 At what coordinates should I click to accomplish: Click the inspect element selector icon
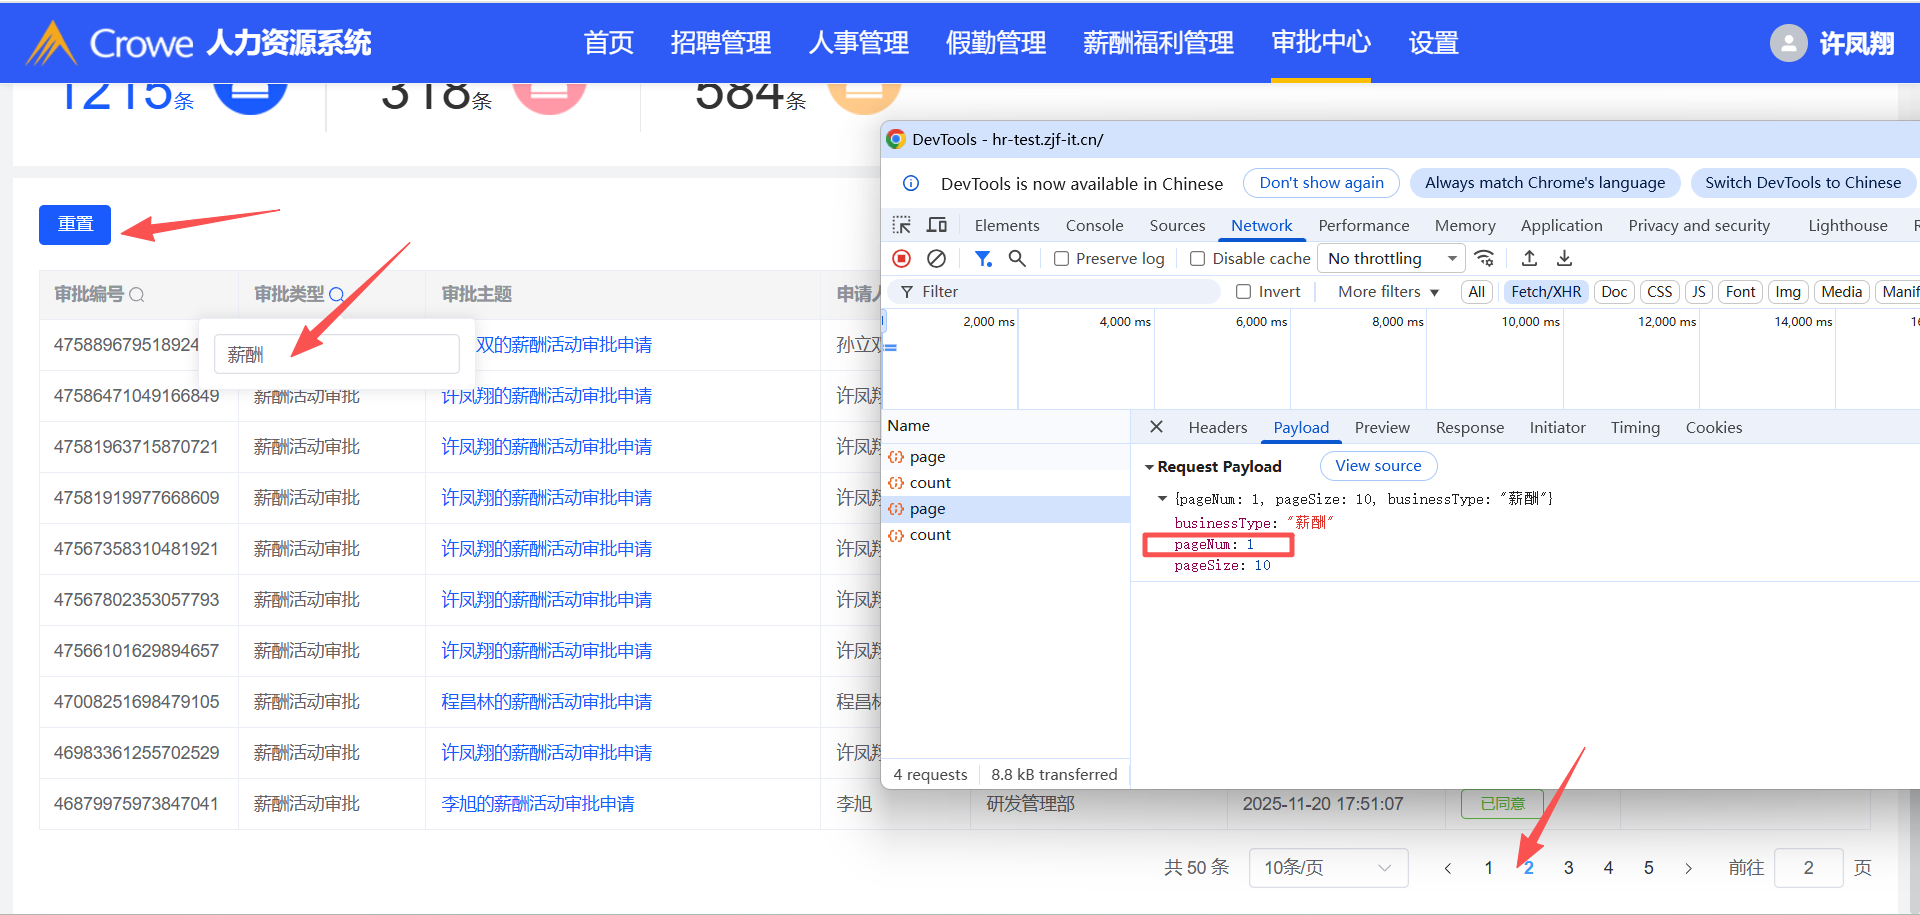(x=902, y=225)
